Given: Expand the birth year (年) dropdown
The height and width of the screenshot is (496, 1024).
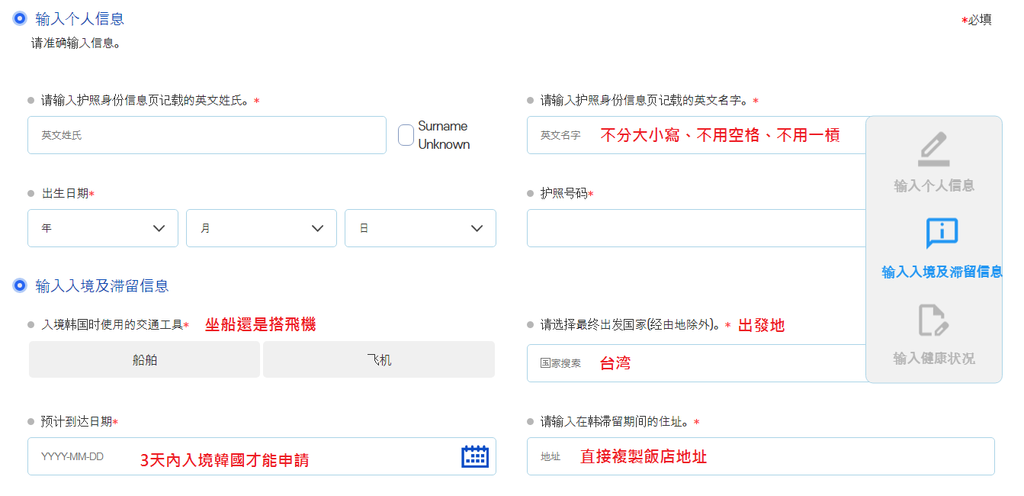Looking at the screenshot, I should (x=103, y=228).
